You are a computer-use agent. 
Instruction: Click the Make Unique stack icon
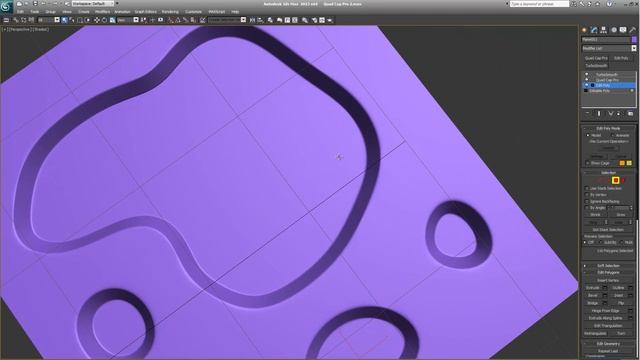click(611, 113)
